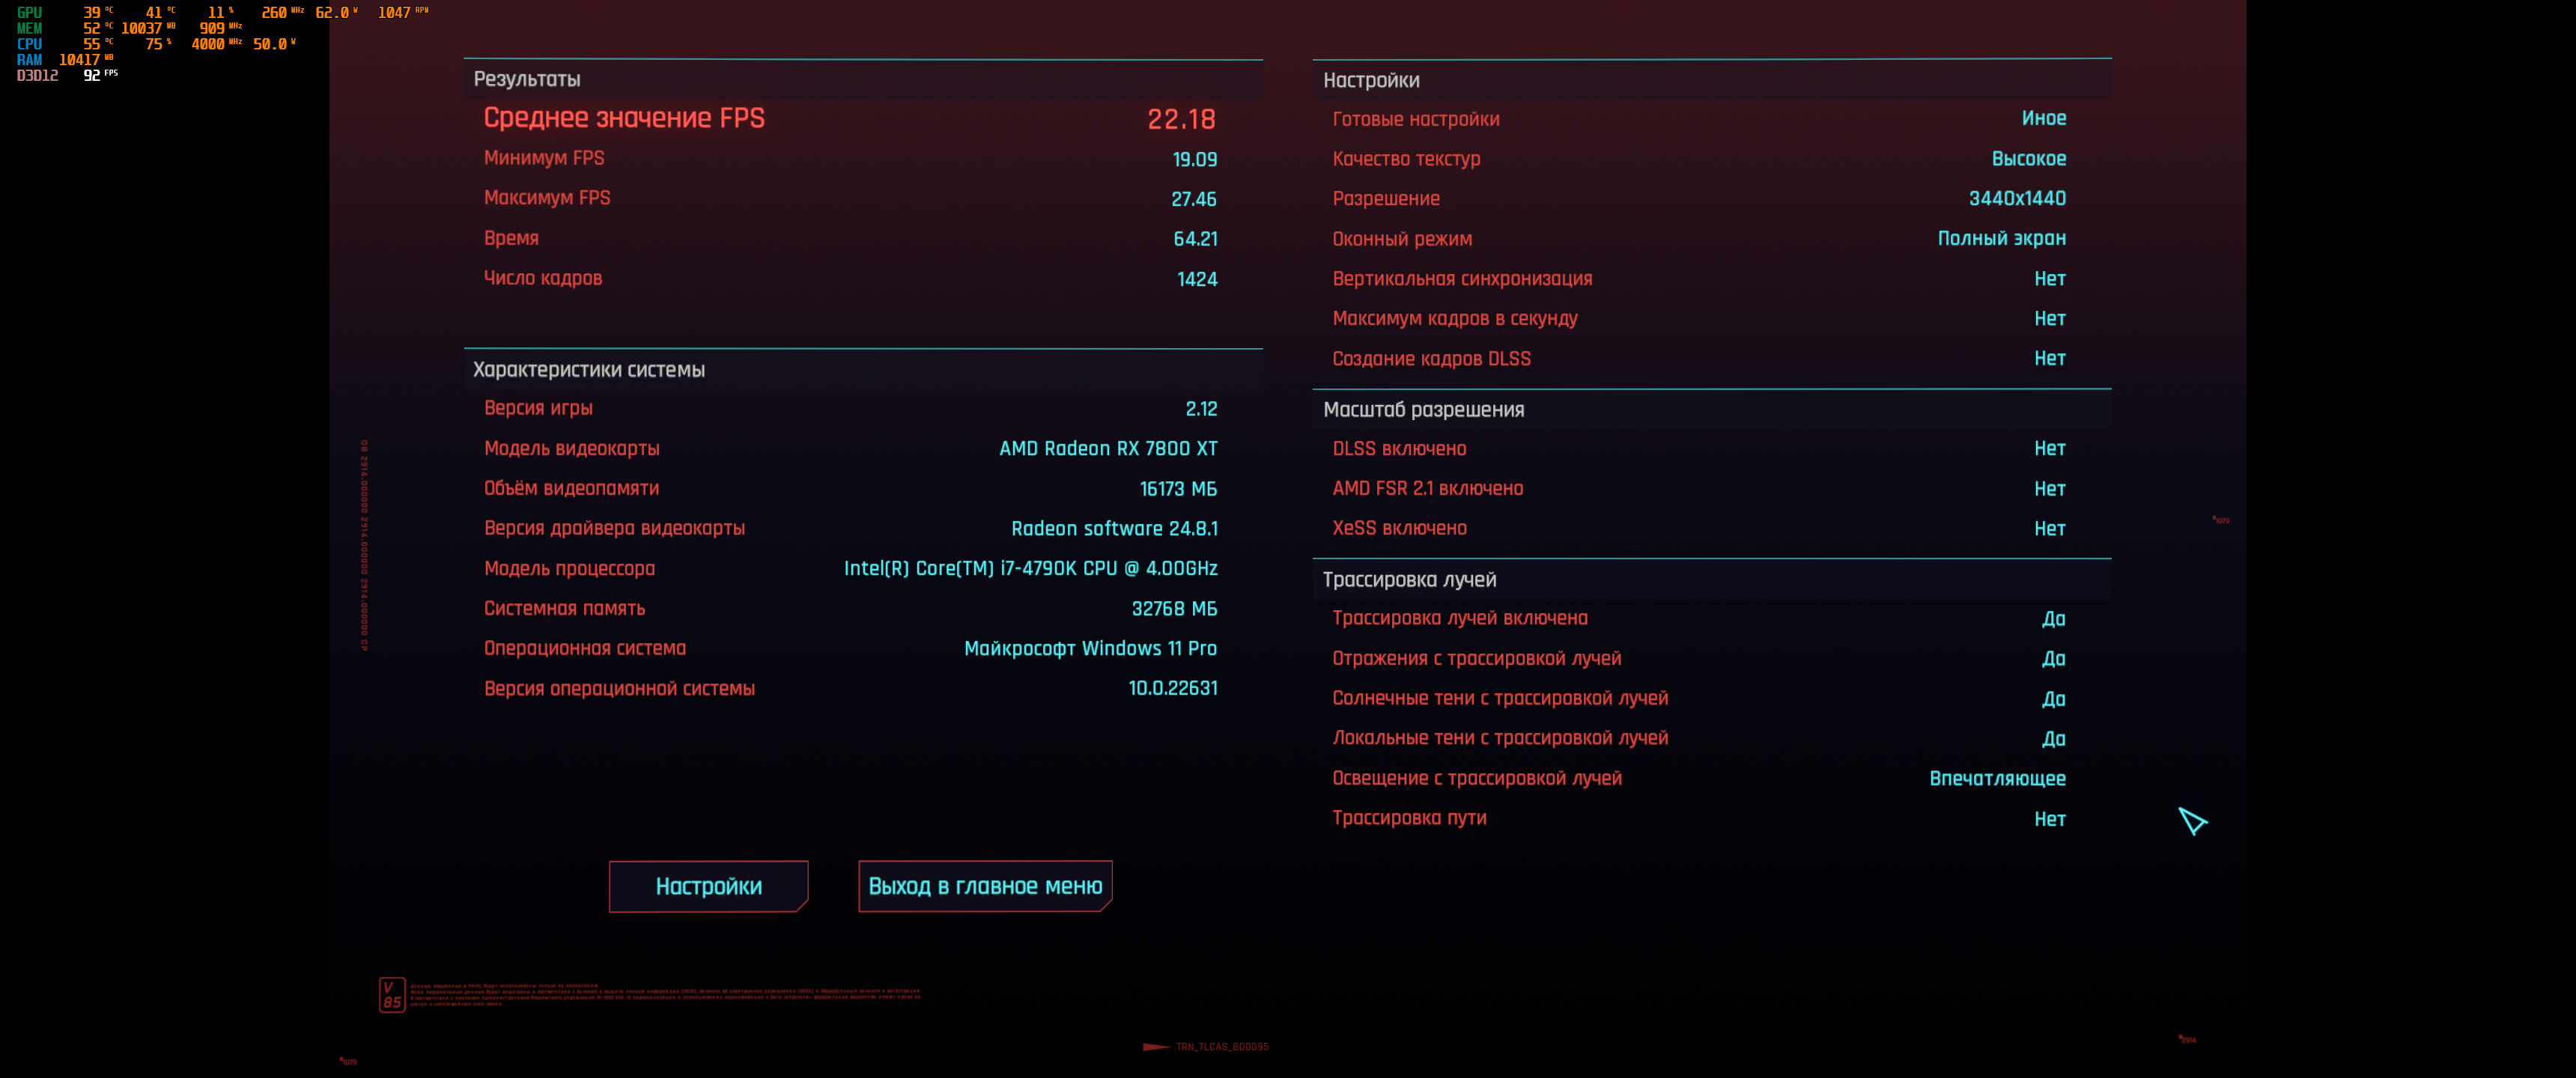Image resolution: width=2576 pixels, height=1078 pixels.
Task: Click Освещение с трассировкой лучей value Впечатляющее
Action: pos(1996,778)
